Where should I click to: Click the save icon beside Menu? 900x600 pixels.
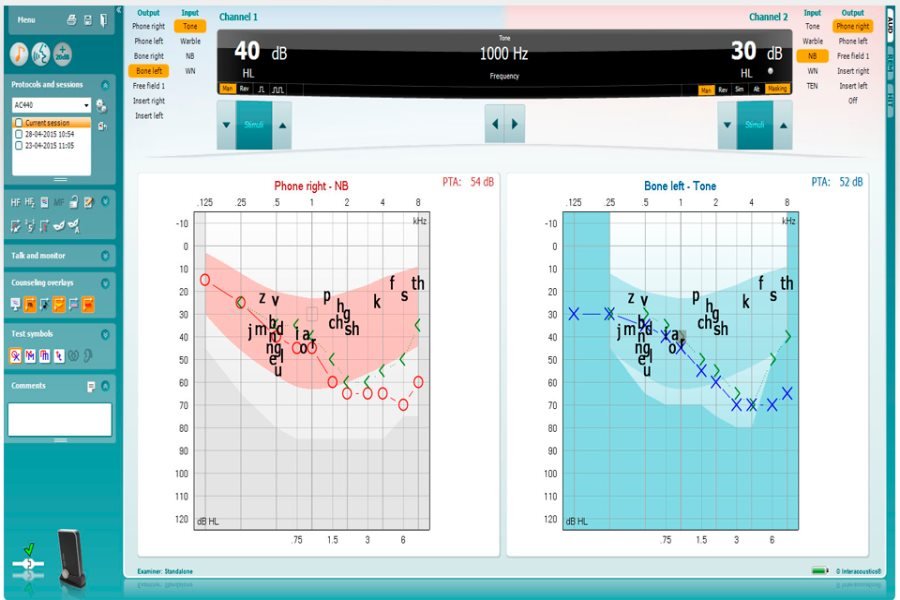click(87, 20)
